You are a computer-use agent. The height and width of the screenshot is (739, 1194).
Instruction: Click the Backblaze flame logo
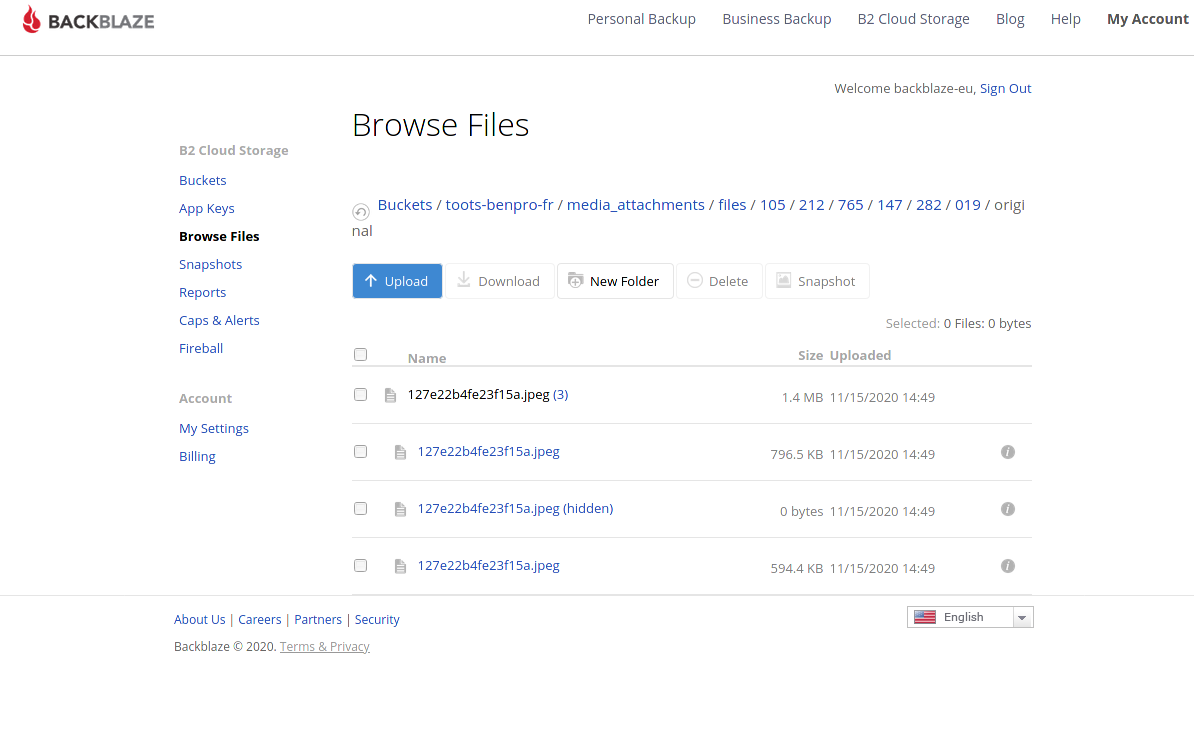29,17
